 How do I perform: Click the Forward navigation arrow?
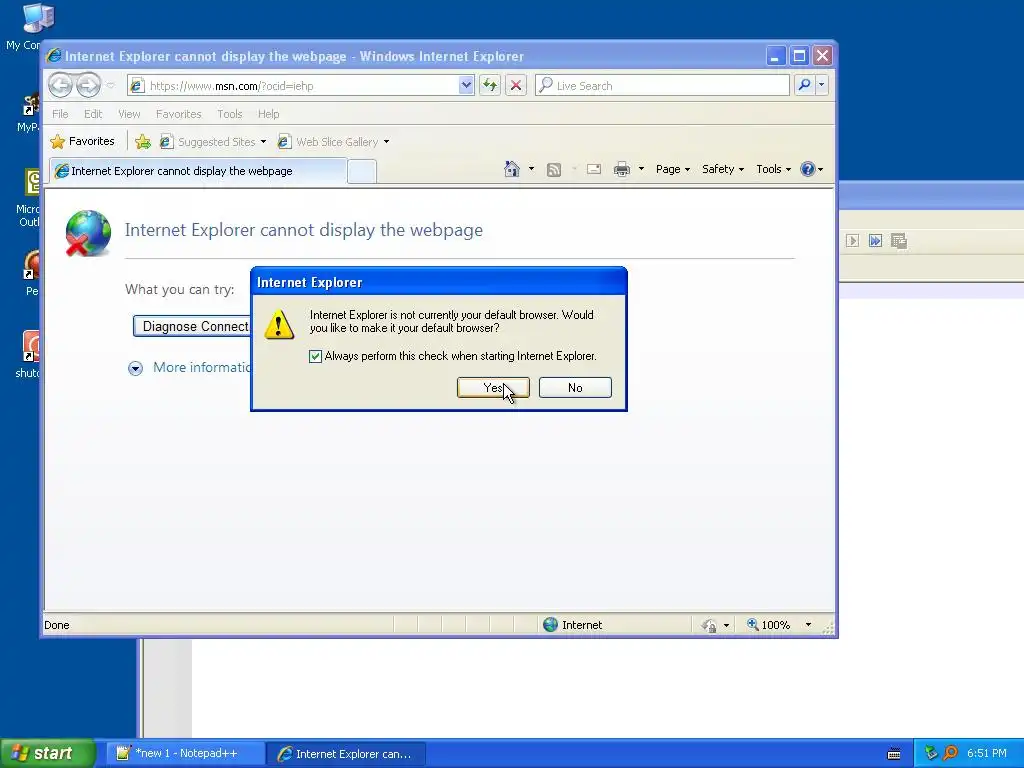click(x=88, y=85)
